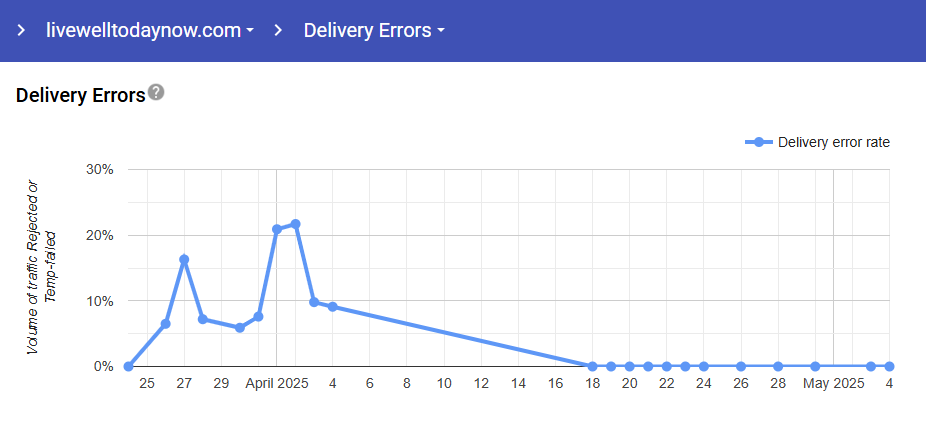Select the March 28 data point

(203, 319)
